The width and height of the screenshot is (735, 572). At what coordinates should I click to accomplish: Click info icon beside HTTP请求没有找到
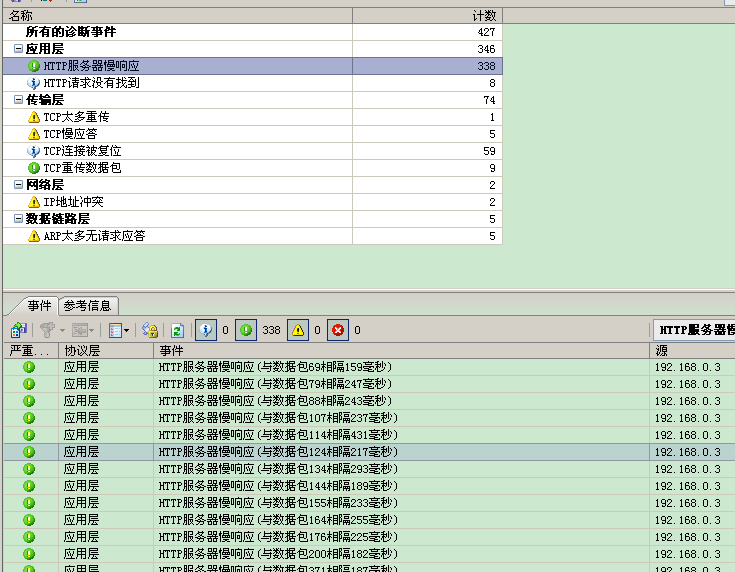[x=34, y=83]
